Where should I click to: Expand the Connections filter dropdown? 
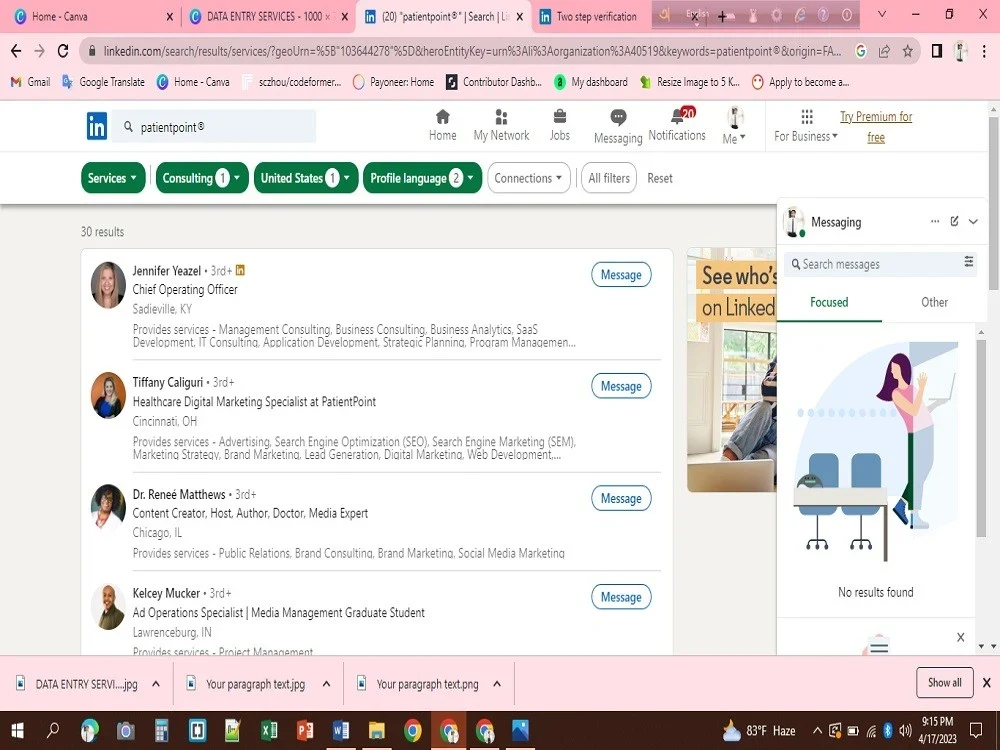point(529,178)
